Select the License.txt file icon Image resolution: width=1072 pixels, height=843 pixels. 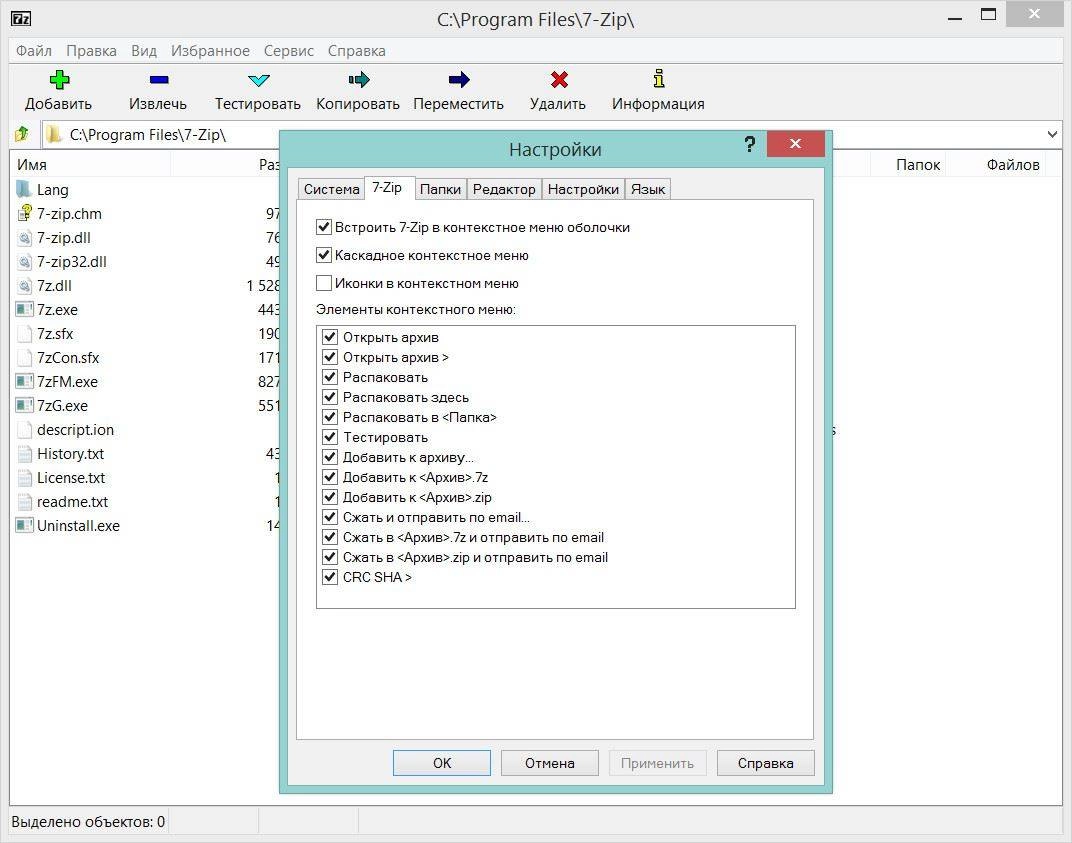[x=25, y=477]
